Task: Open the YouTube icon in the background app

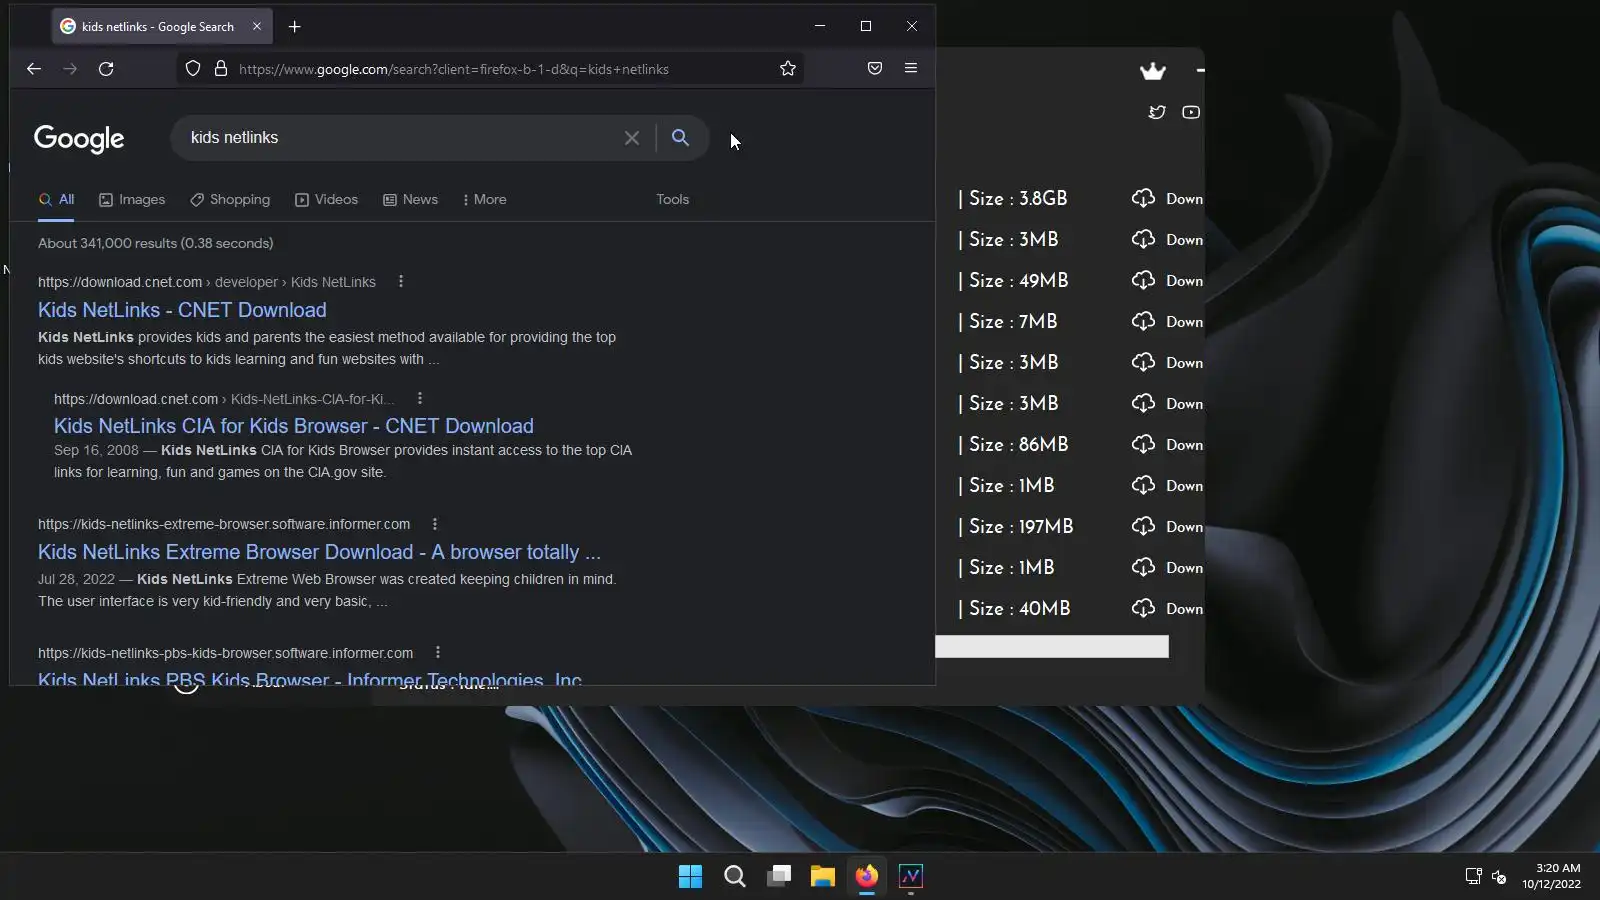Action: point(1191,112)
